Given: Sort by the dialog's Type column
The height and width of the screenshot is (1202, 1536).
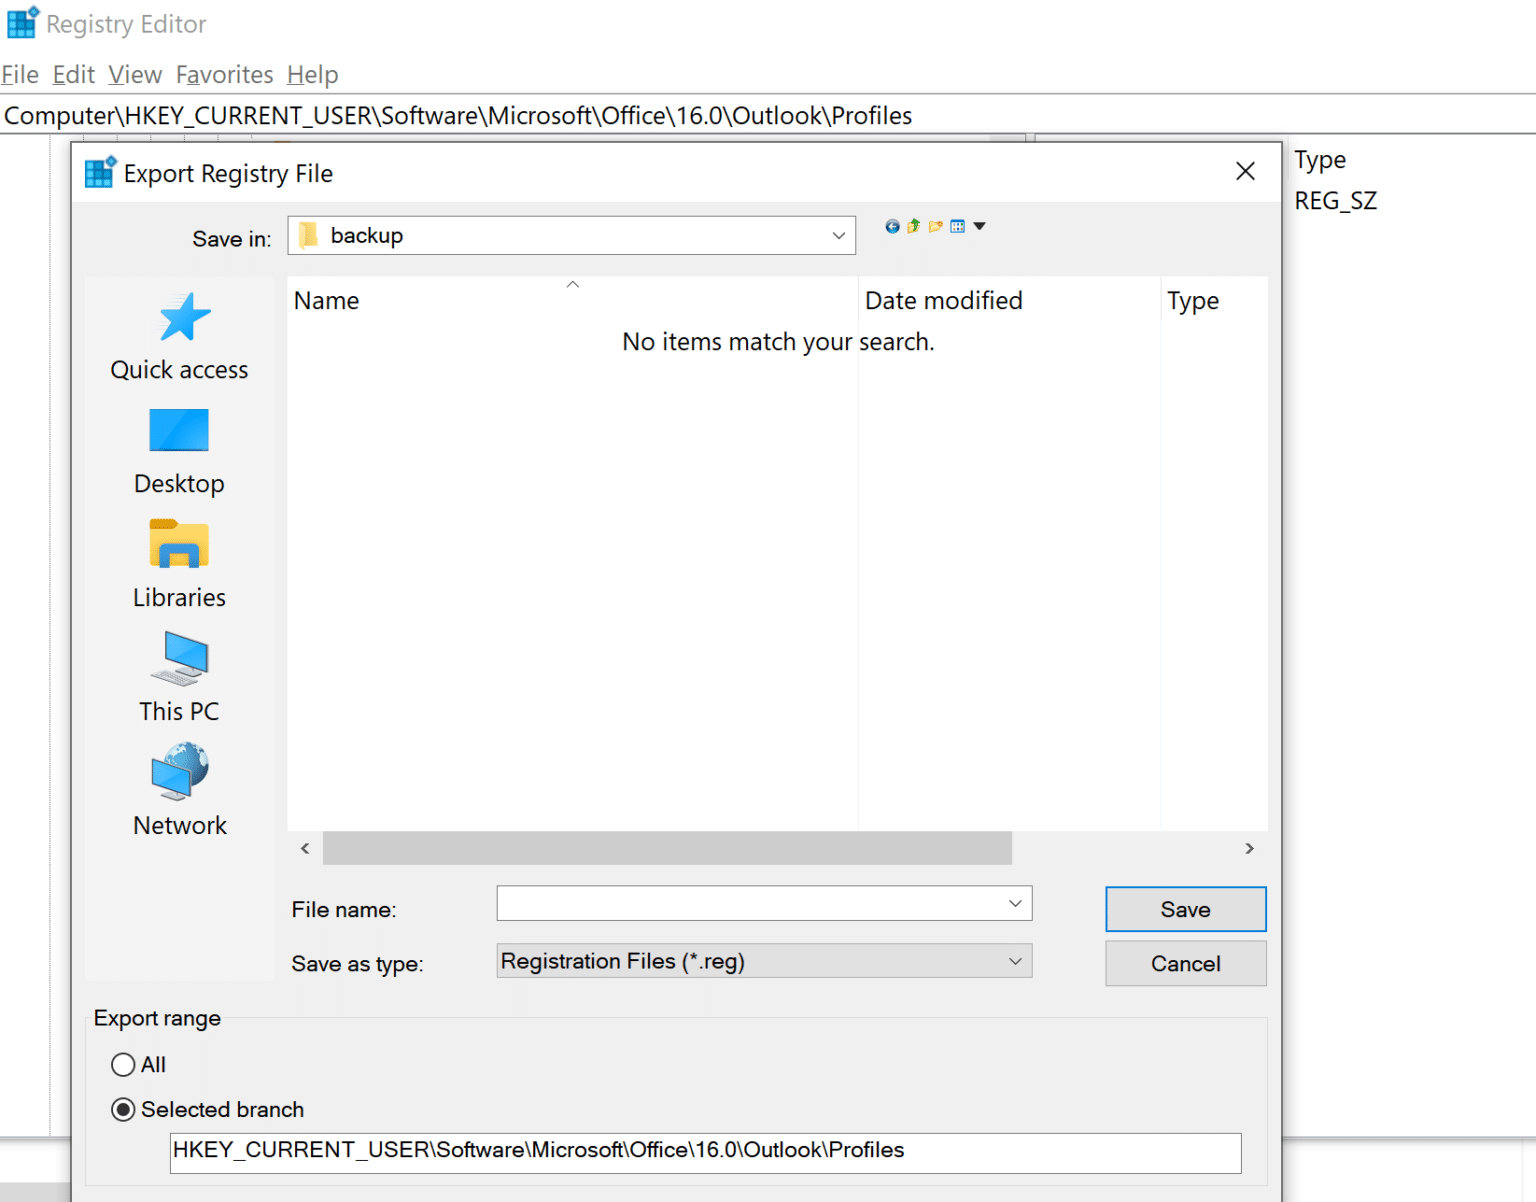Looking at the screenshot, I should [1214, 300].
